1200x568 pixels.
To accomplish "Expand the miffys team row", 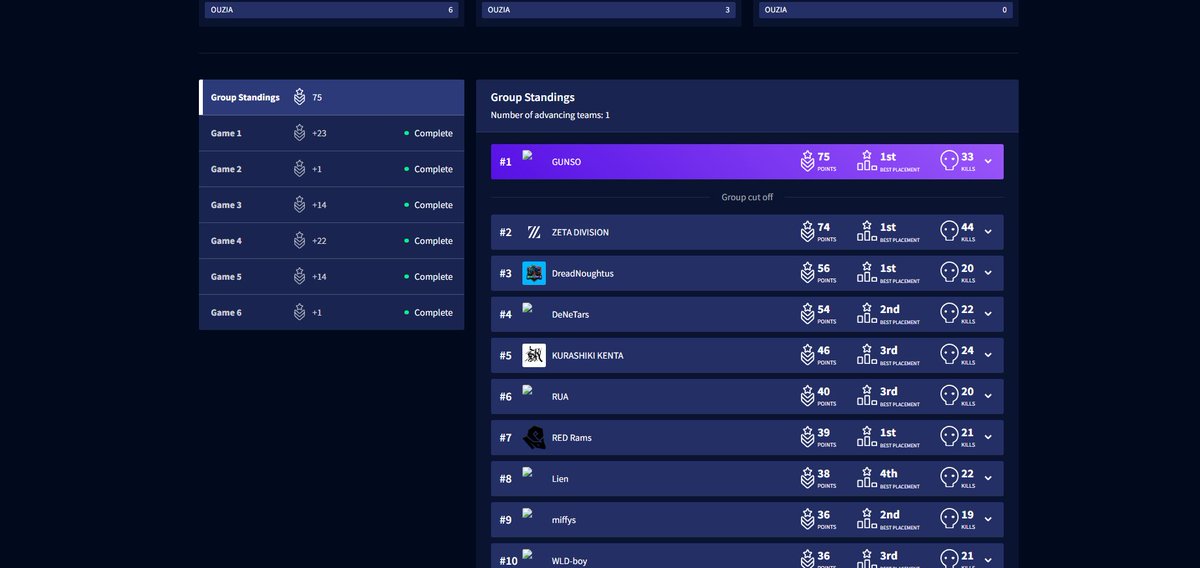I will (x=988, y=519).
